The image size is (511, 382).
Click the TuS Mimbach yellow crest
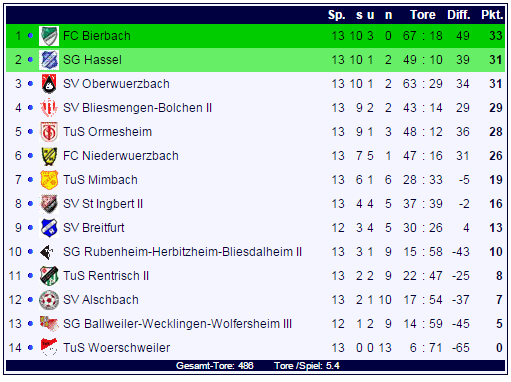[49, 180]
